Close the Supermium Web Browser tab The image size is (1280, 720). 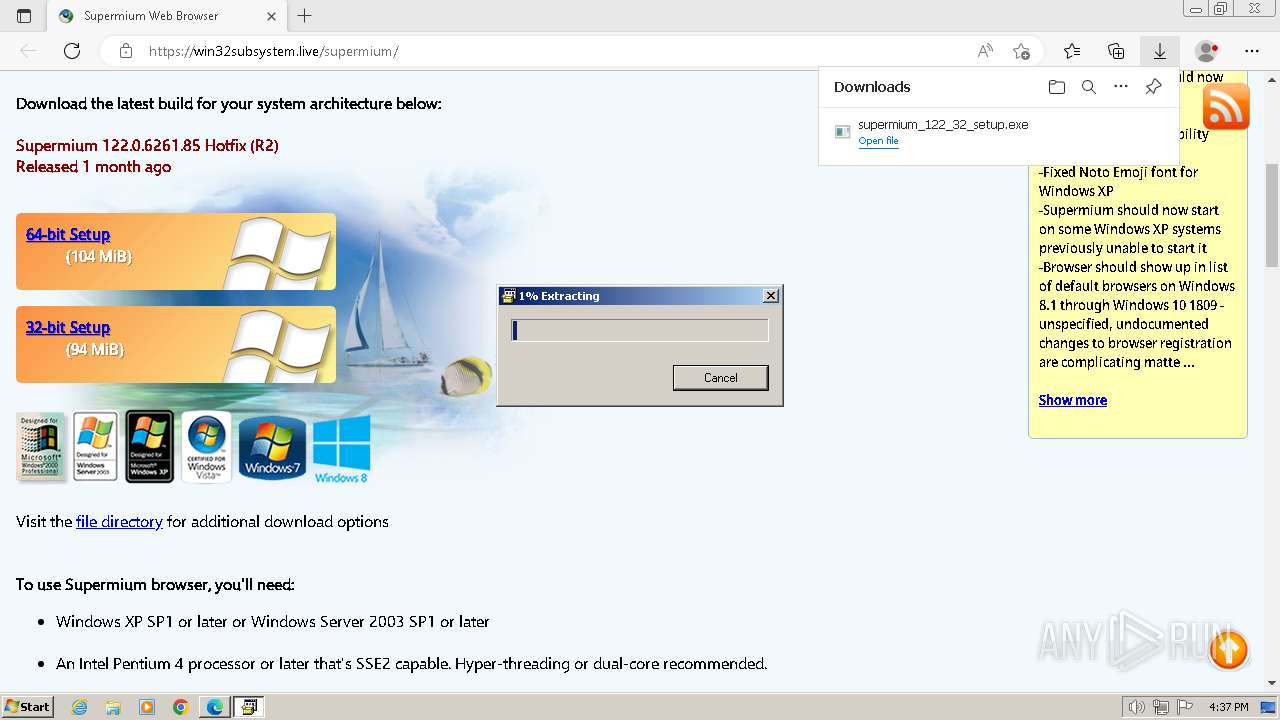coord(272,16)
